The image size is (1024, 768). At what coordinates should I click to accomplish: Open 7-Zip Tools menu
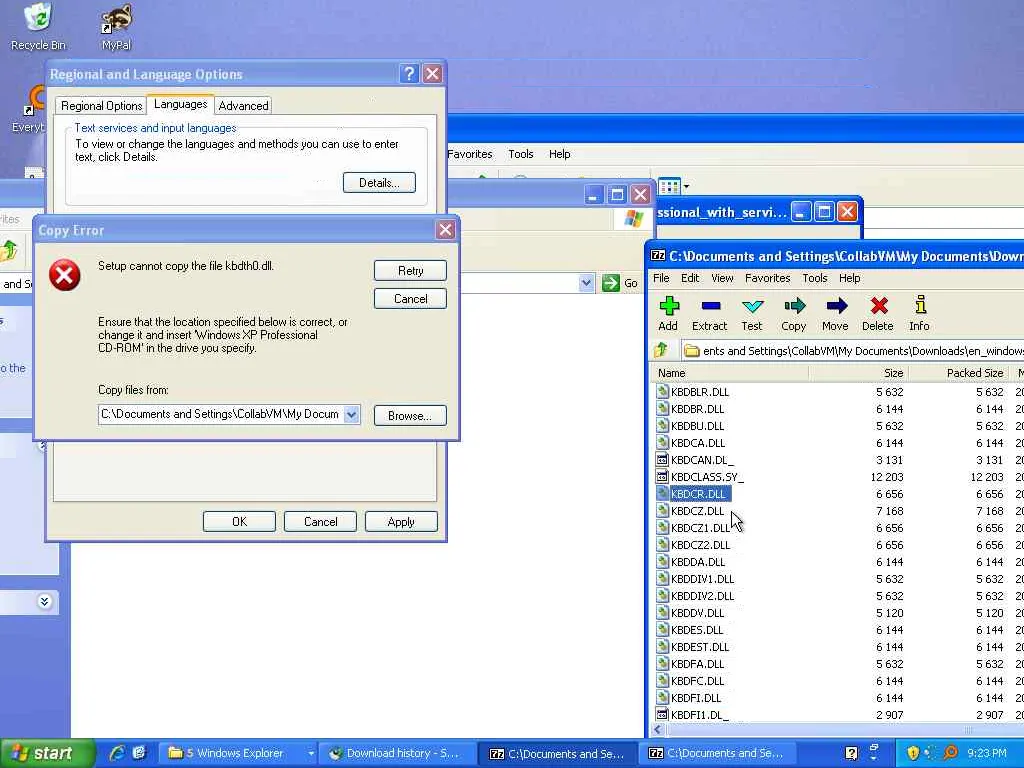tap(814, 278)
